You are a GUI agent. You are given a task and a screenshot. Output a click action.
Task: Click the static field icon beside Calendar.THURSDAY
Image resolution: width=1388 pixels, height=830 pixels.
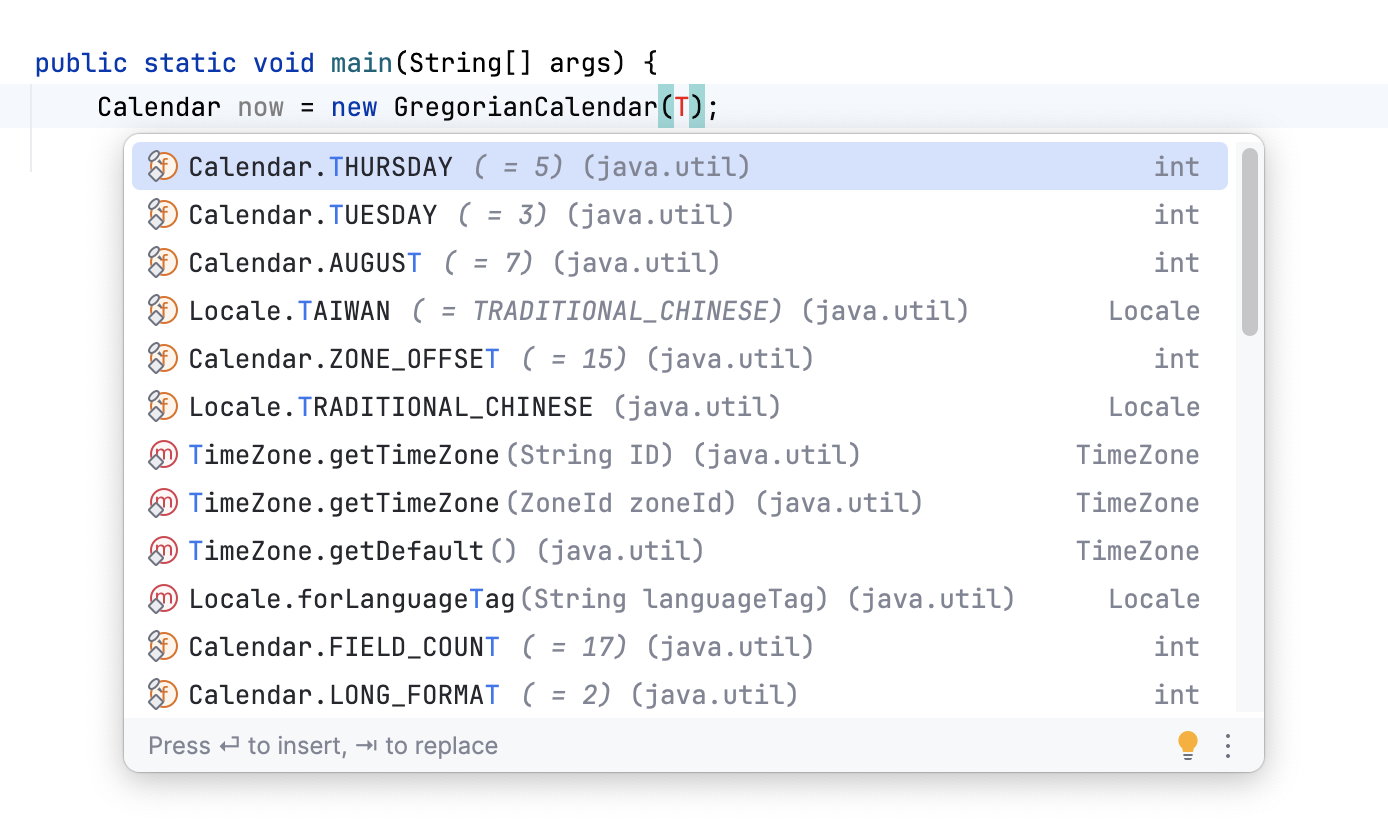pos(162,166)
